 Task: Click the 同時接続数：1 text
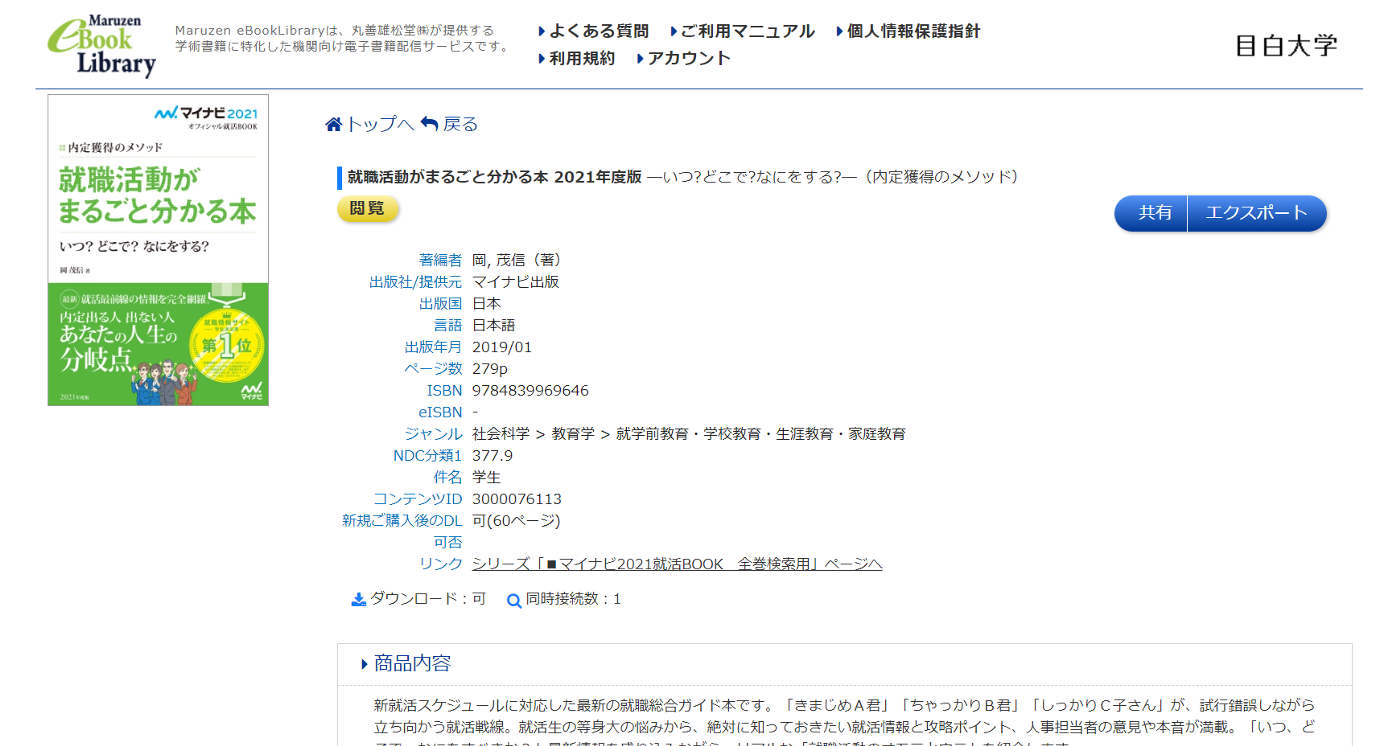573,599
